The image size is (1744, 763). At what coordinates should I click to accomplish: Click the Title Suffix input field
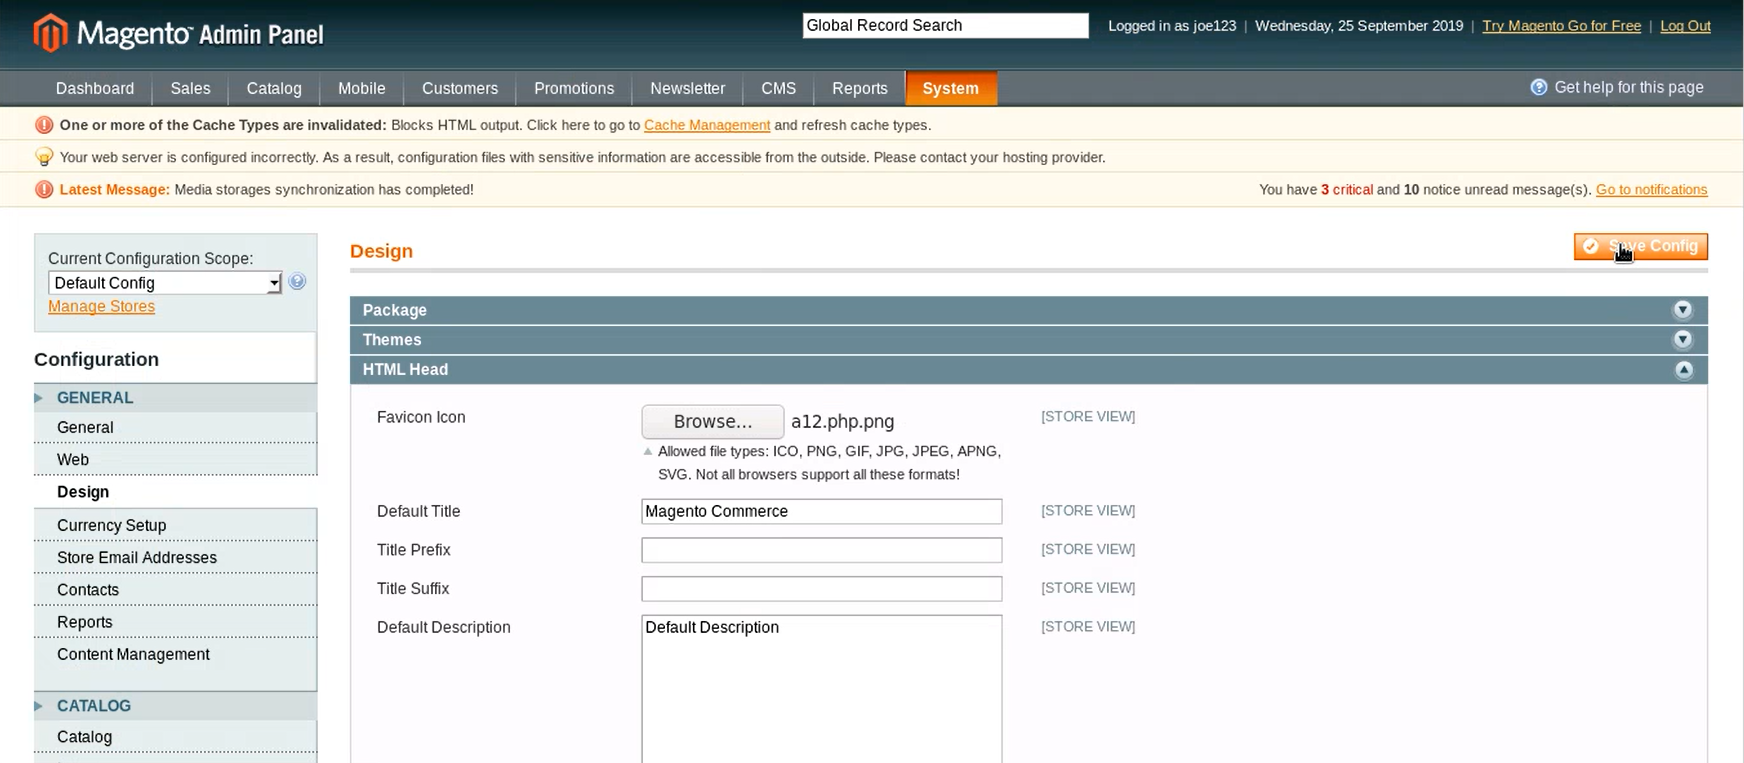(x=821, y=589)
